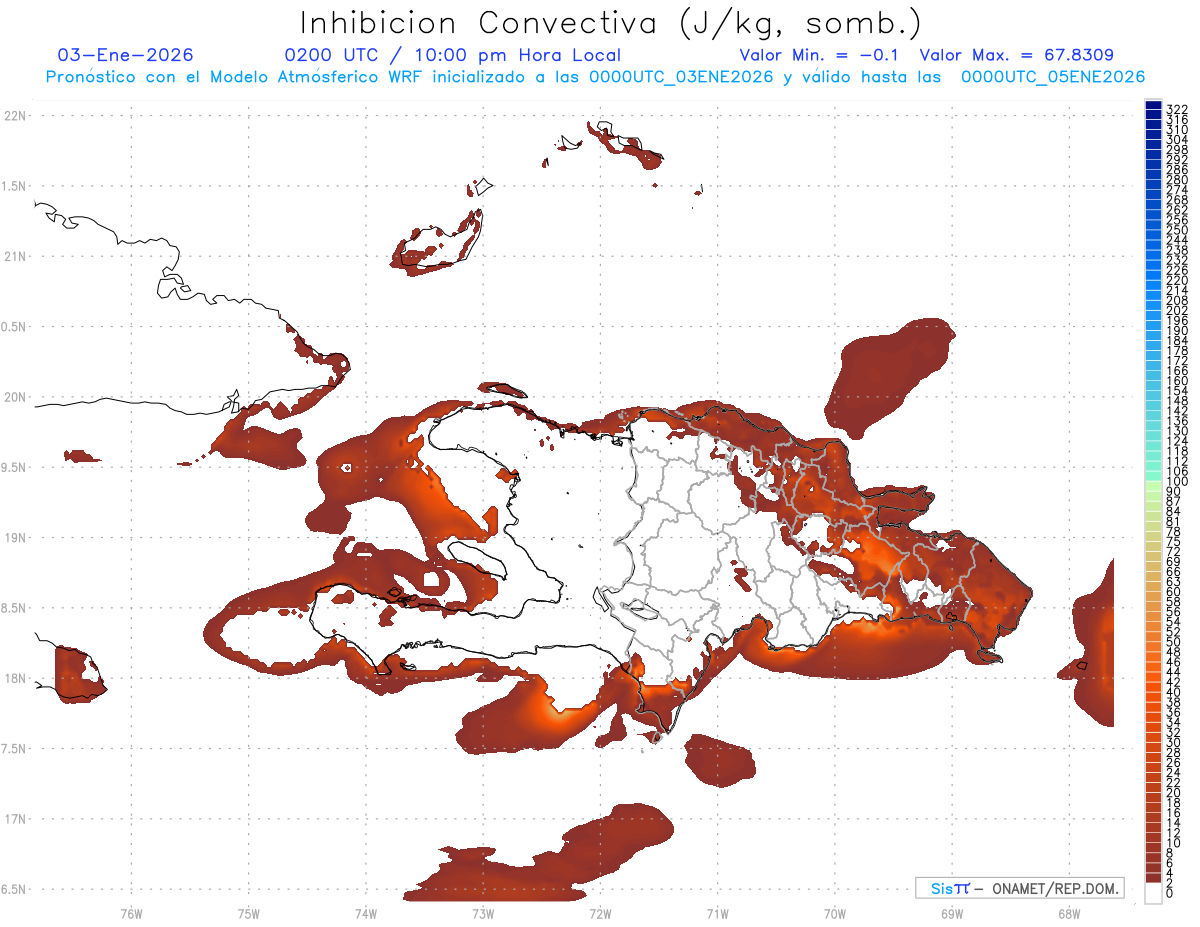This screenshot has height=927, width=1200.
Task: Click the "75W" longitude label
Action: click(x=248, y=913)
